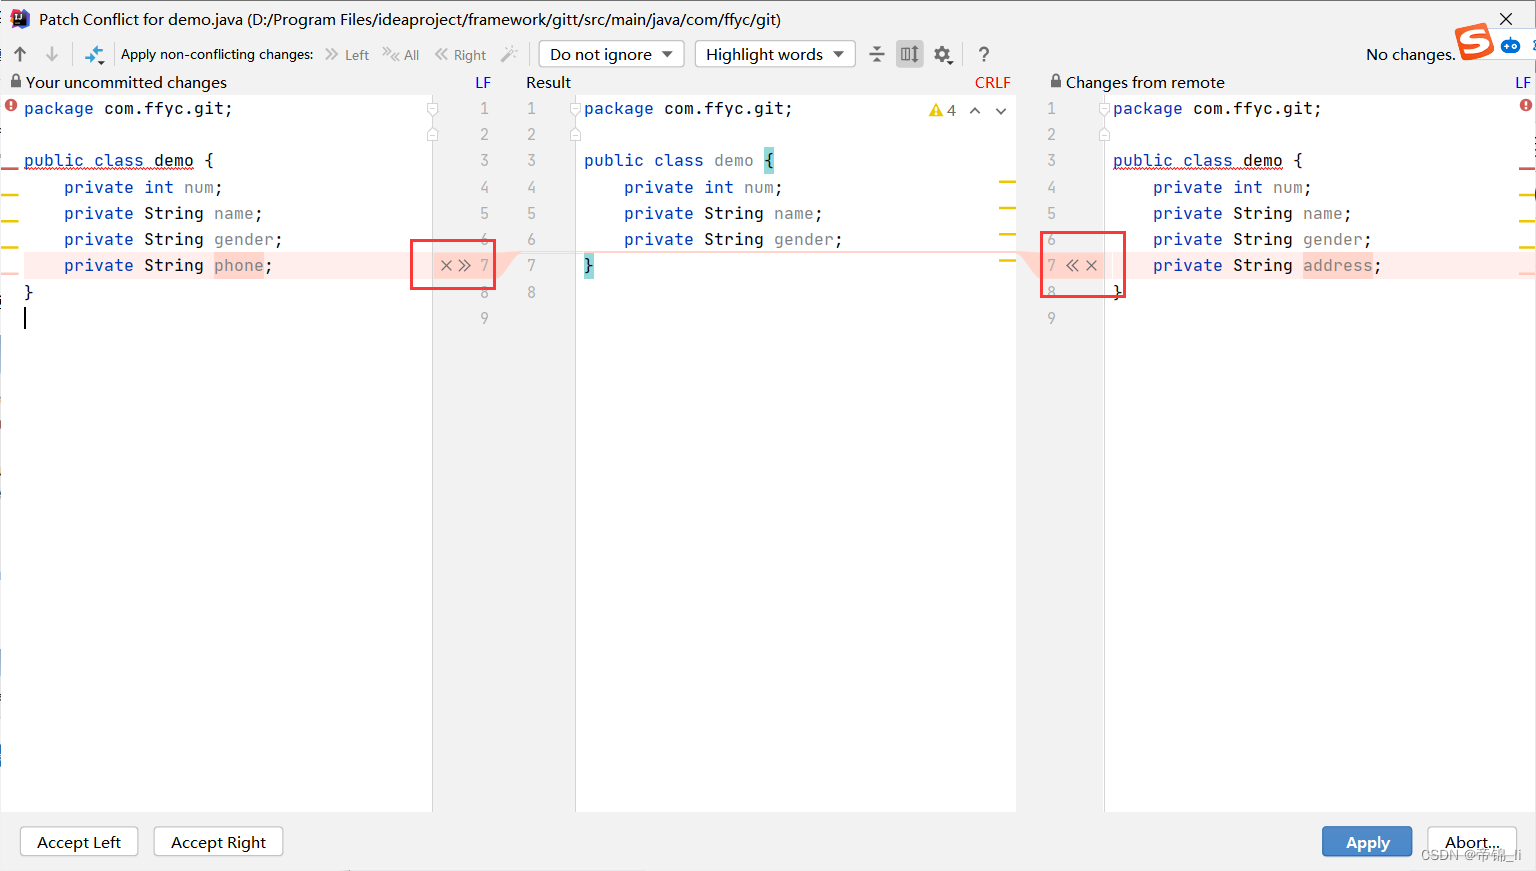Click the warning count indicator in Result

(x=942, y=110)
